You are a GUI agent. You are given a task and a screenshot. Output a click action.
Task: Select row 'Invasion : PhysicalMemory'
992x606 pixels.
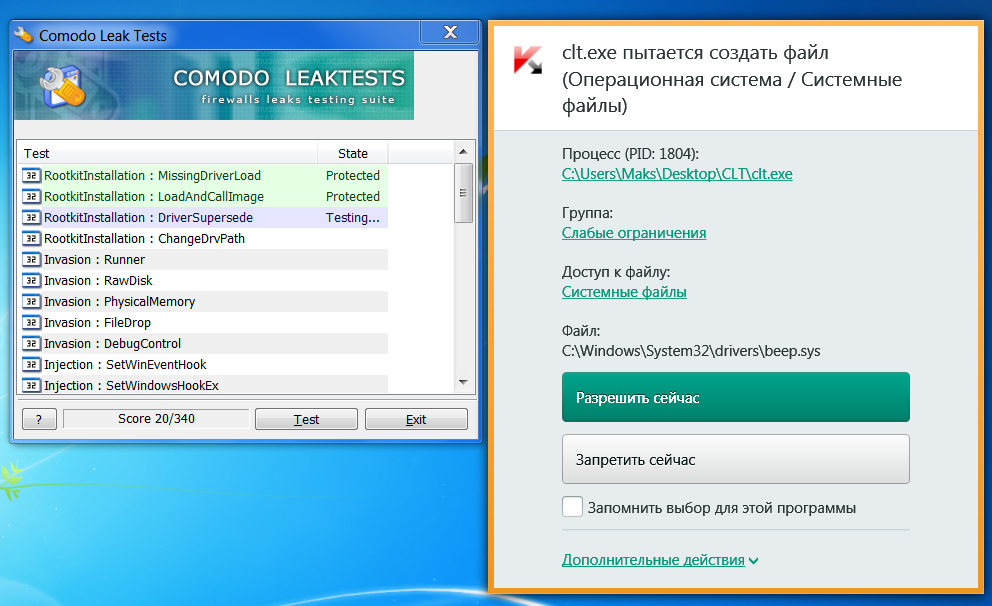click(203, 302)
